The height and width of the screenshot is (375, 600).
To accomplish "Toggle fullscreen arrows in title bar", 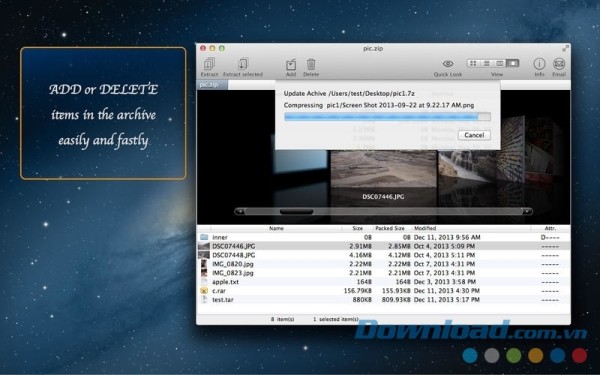I will (x=565, y=48).
